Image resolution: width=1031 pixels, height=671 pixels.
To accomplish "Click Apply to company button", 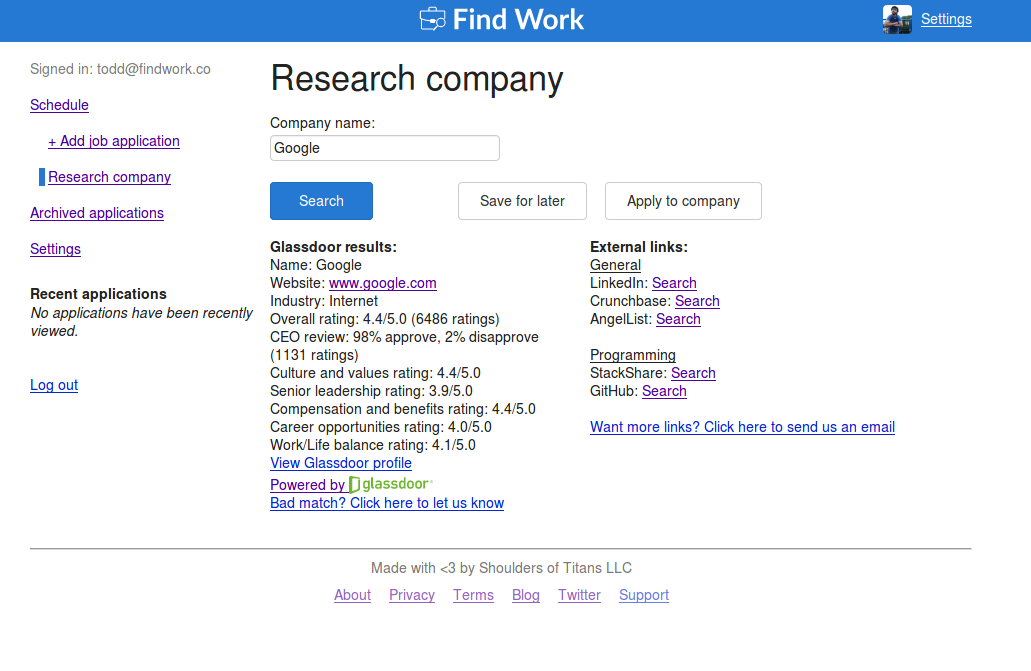I will coord(683,201).
